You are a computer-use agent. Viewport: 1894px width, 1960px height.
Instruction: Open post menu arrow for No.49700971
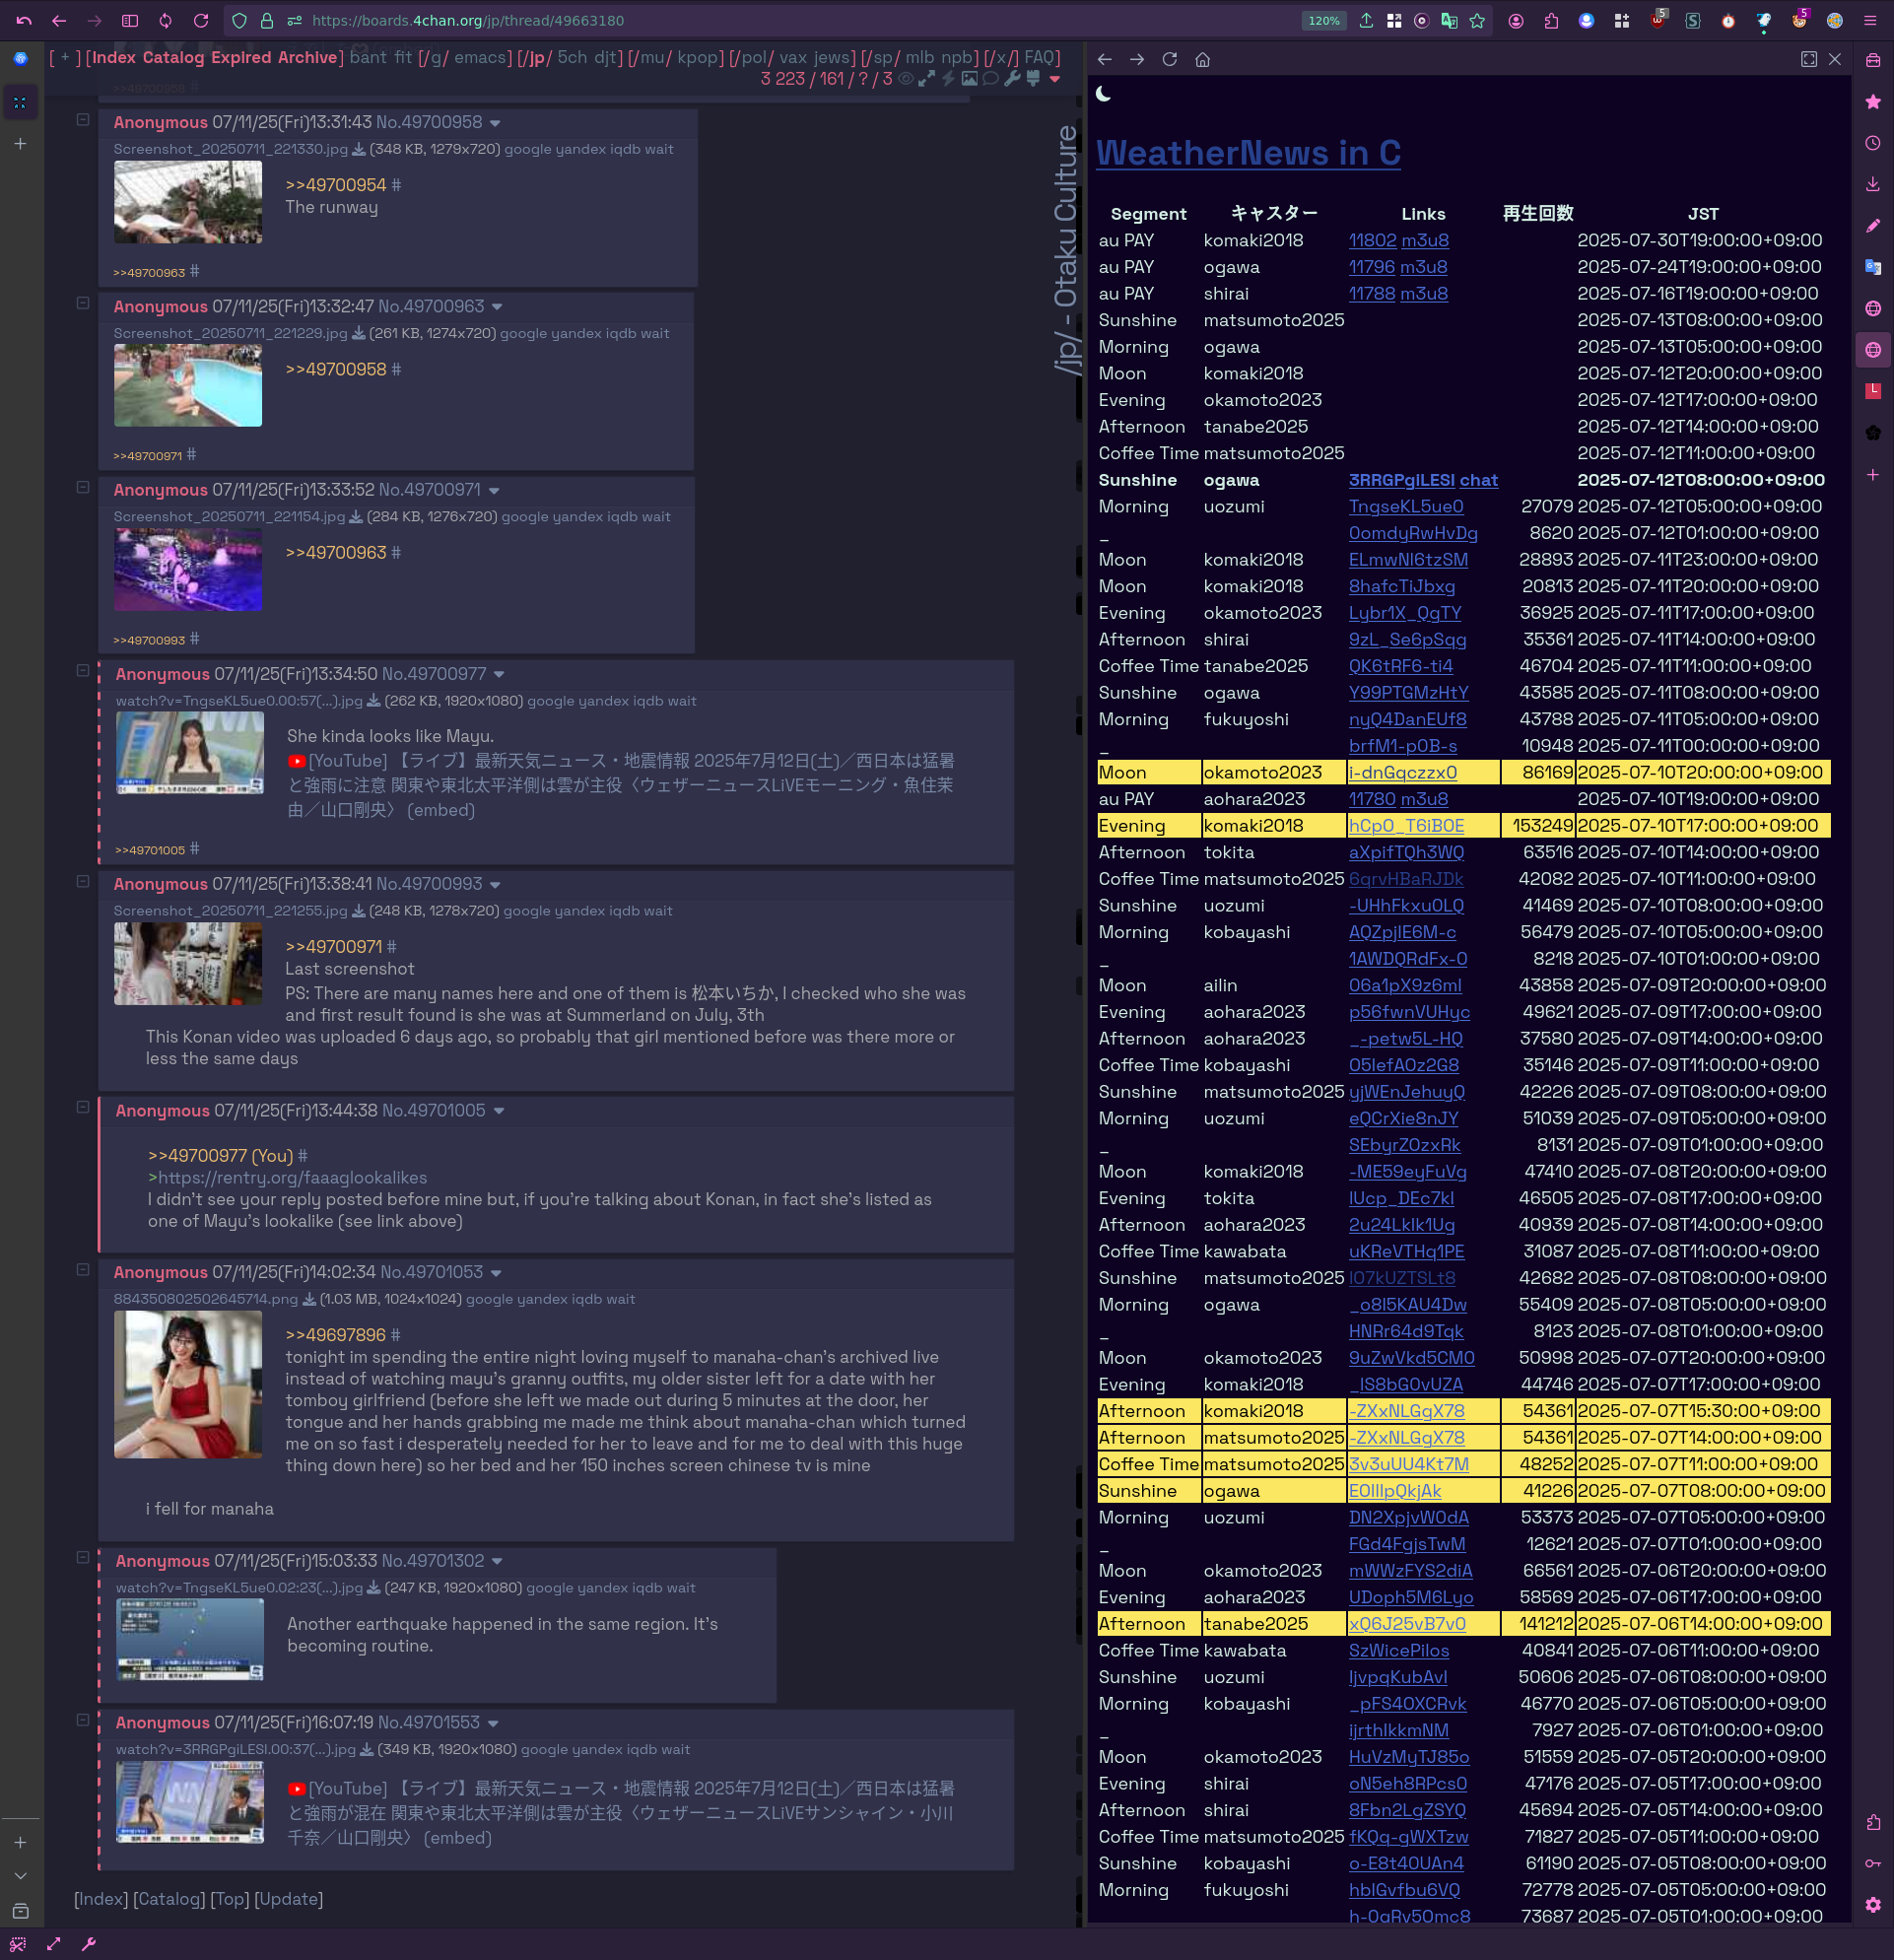494,491
